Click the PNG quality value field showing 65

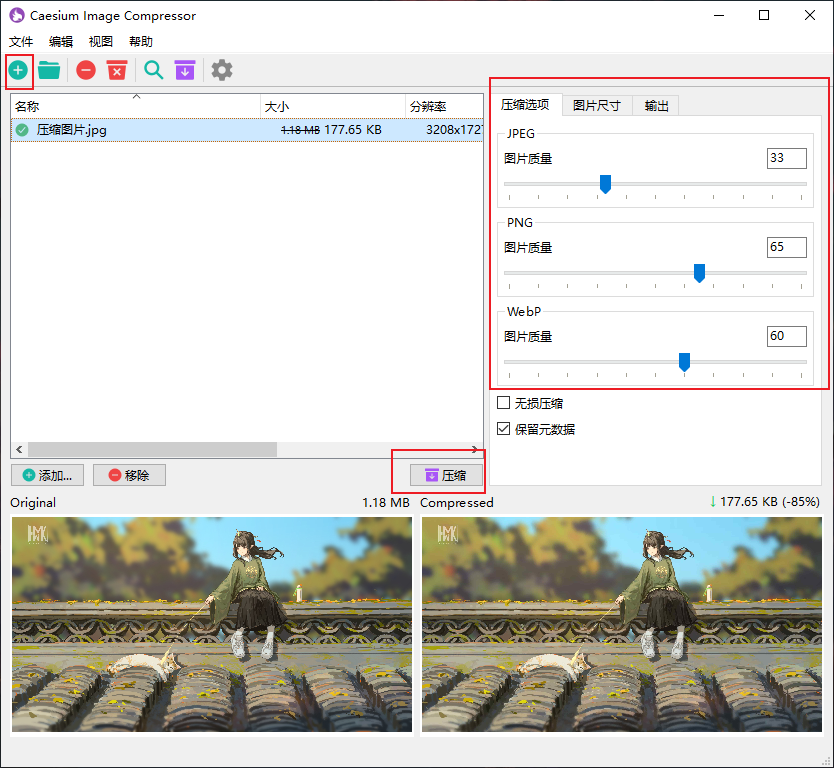point(787,247)
